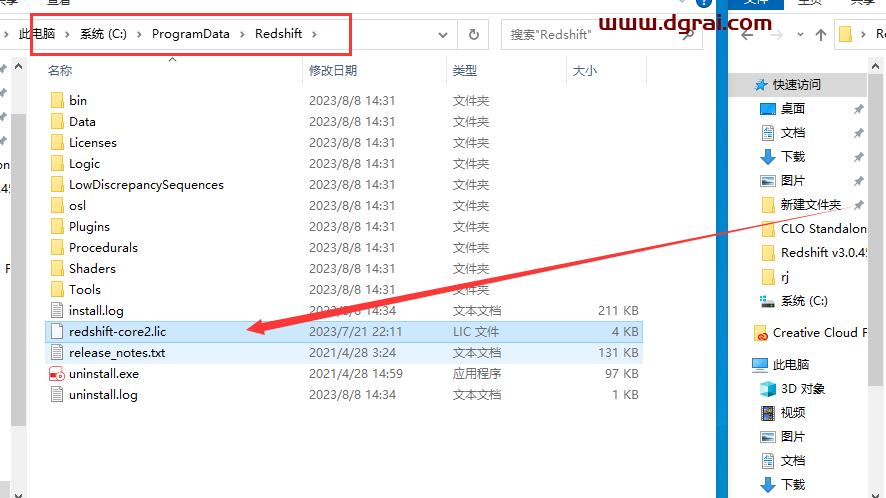
Task: Open 系统 (C:) drive in quick access
Action: [x=804, y=301]
